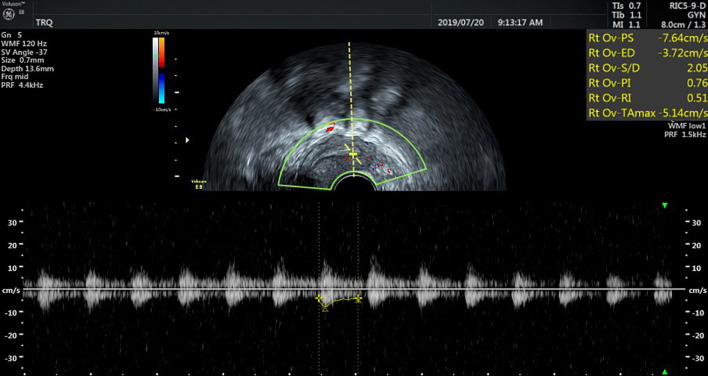Viewport: 708px width, 376px height.
Task: Click the TIb 1.1 index value
Action: coord(625,15)
